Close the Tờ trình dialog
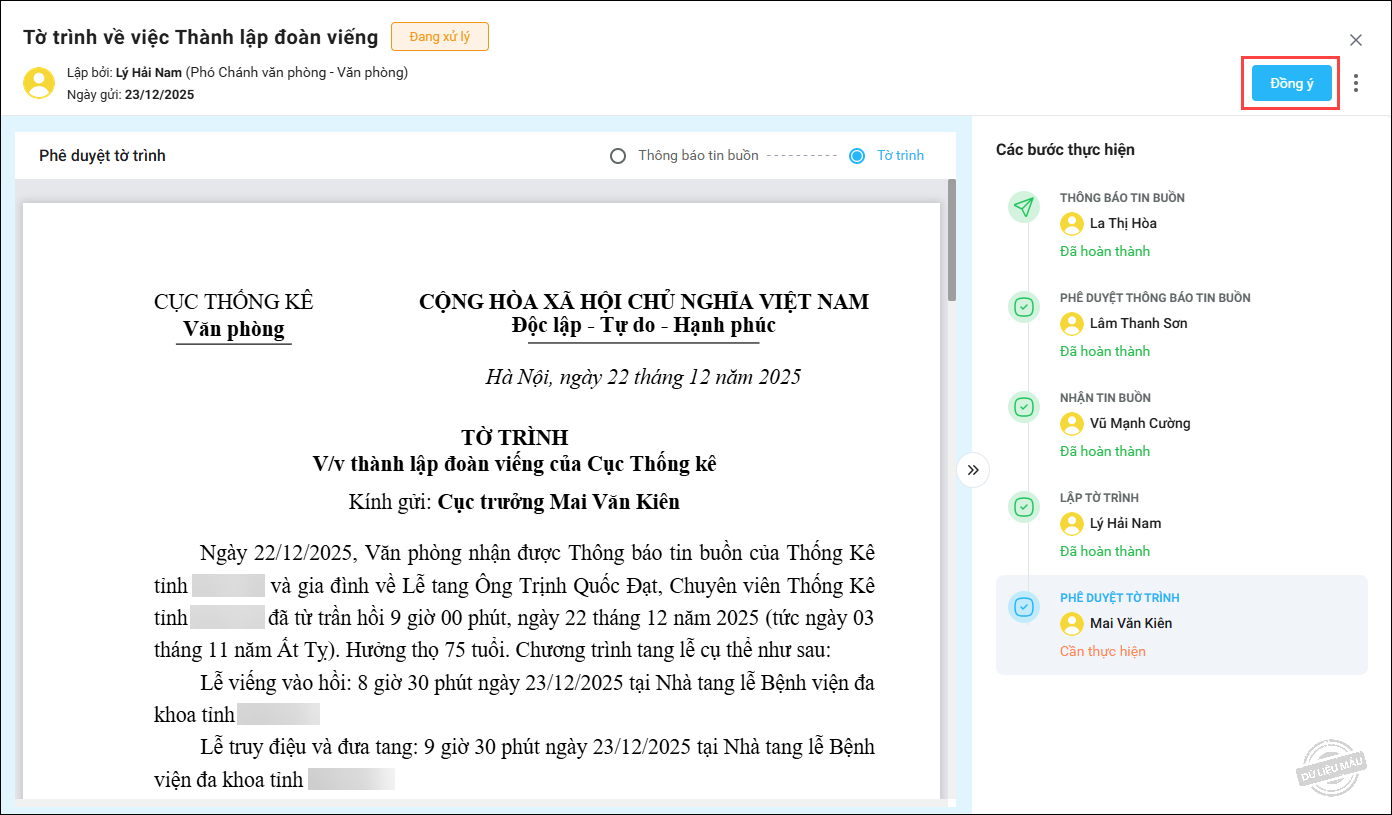 1355,40
